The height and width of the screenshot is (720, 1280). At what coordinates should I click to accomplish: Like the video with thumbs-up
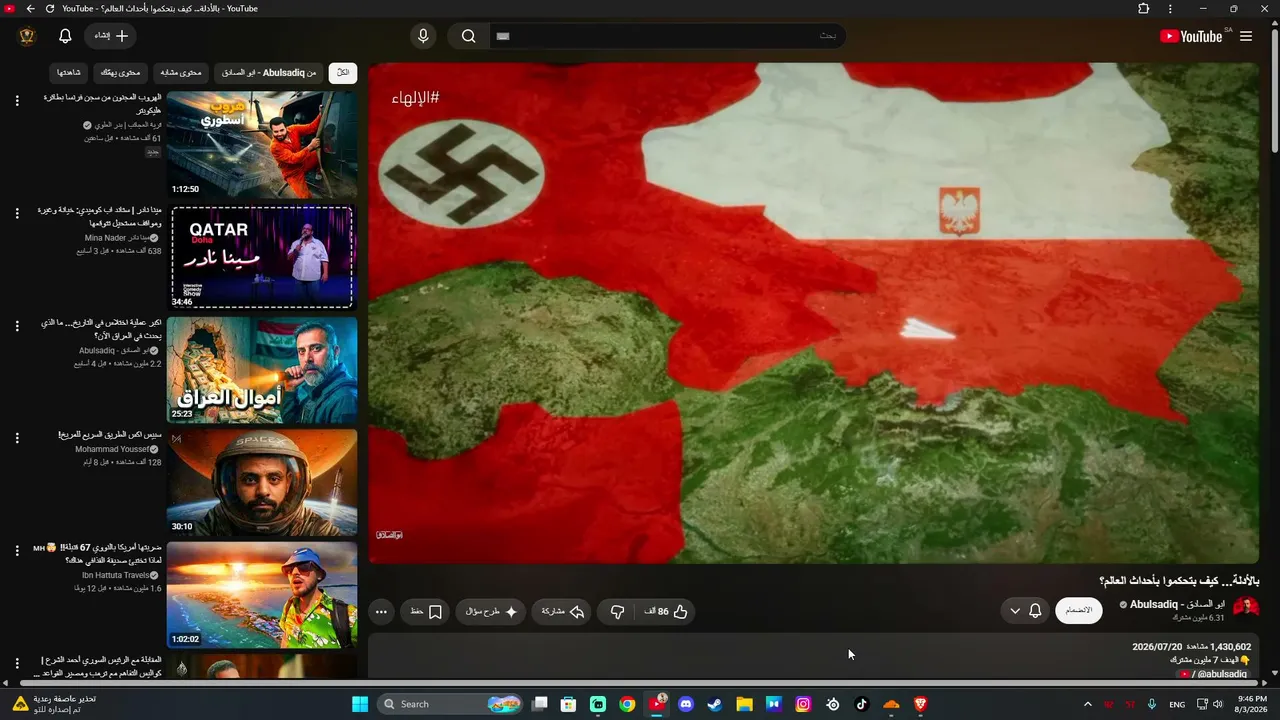pos(665,611)
